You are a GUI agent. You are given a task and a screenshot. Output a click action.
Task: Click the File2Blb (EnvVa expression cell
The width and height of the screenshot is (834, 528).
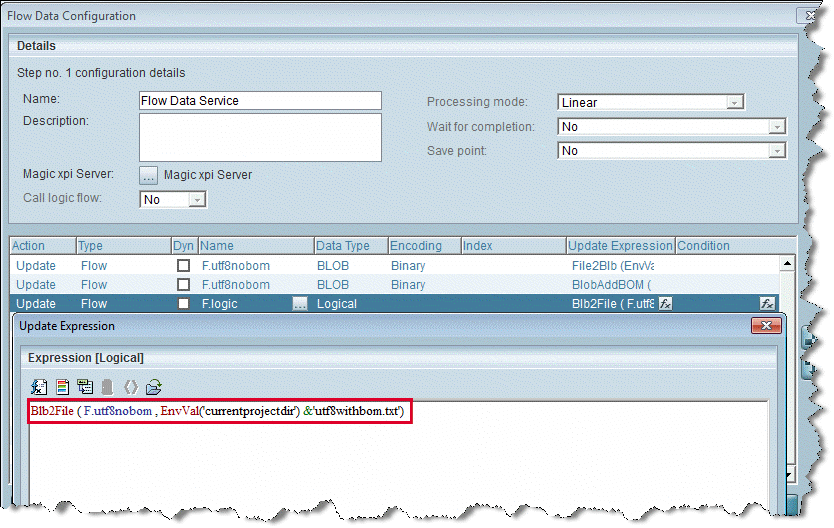click(x=613, y=265)
